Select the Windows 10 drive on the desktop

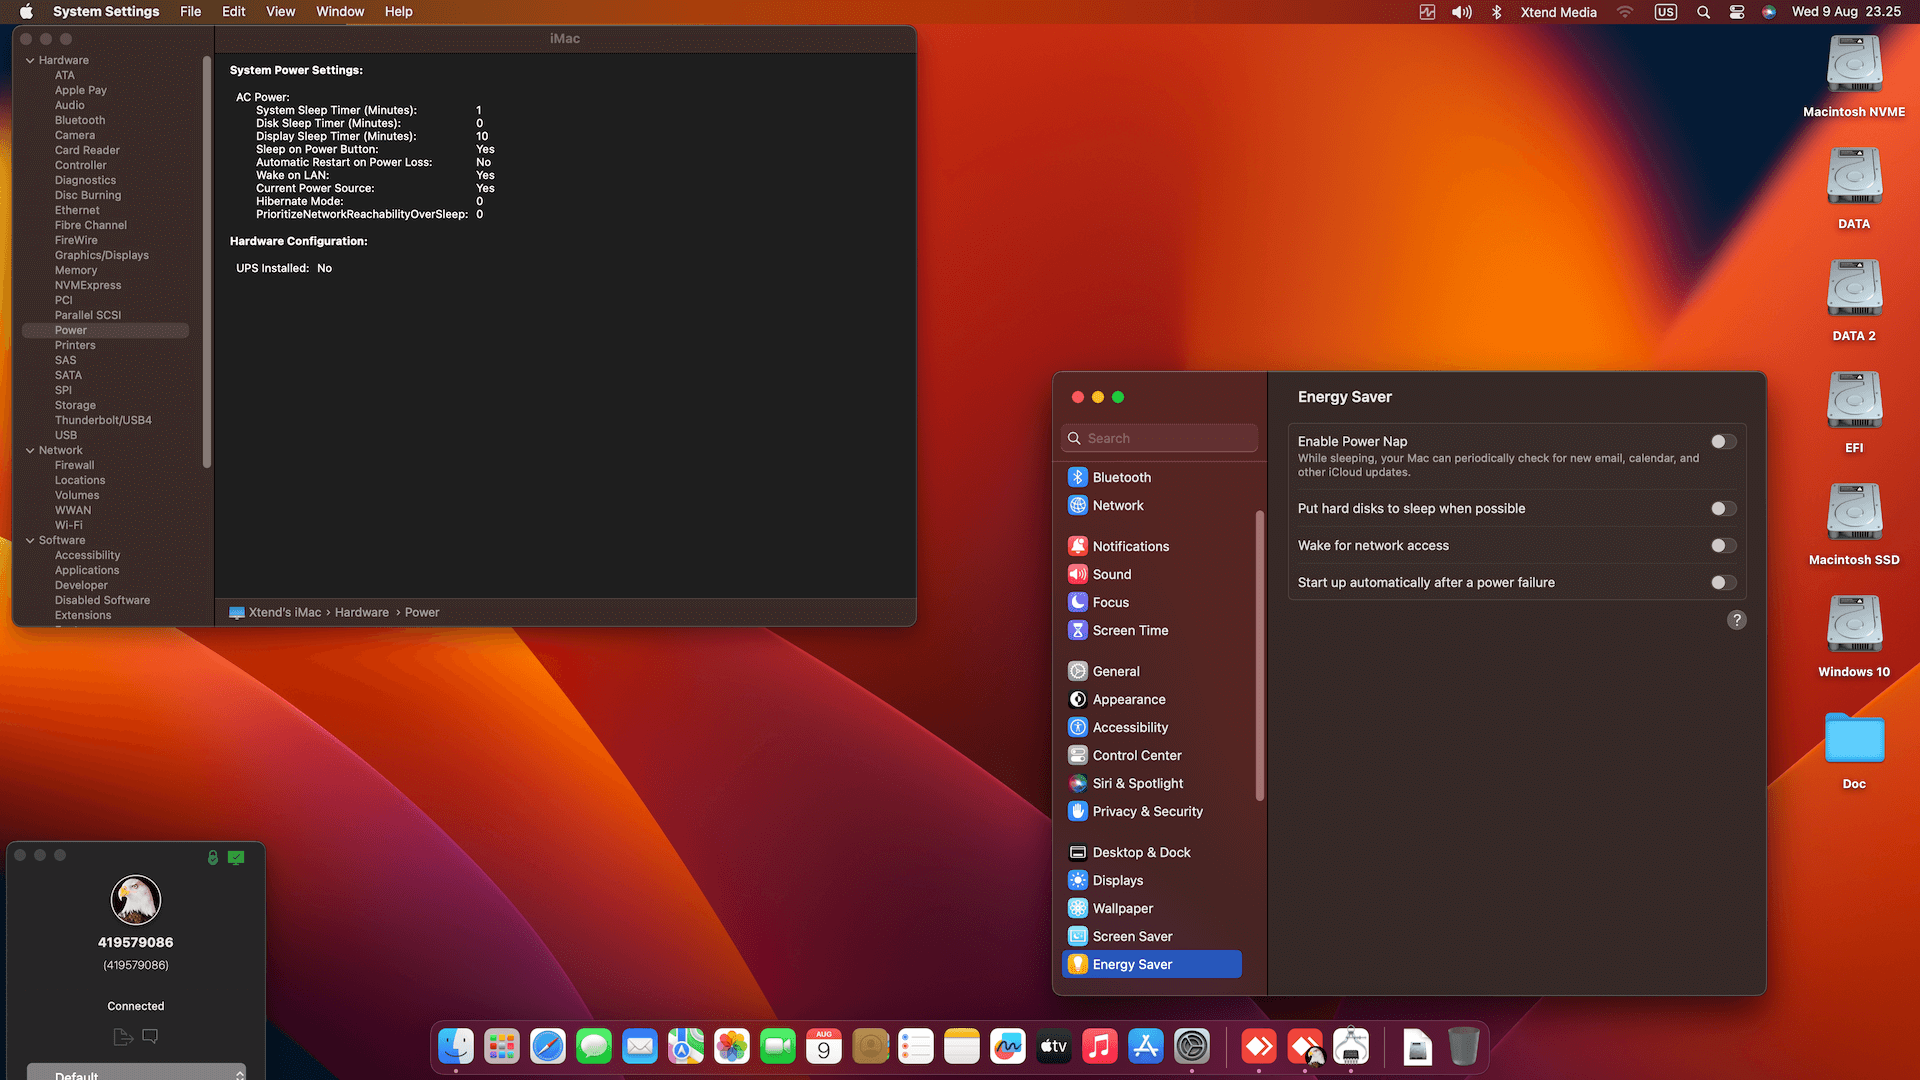pyautogui.click(x=1854, y=636)
